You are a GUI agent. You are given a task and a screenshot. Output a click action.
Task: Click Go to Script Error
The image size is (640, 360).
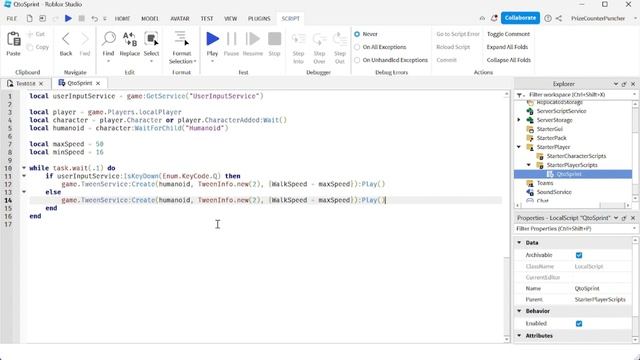[x=458, y=34]
